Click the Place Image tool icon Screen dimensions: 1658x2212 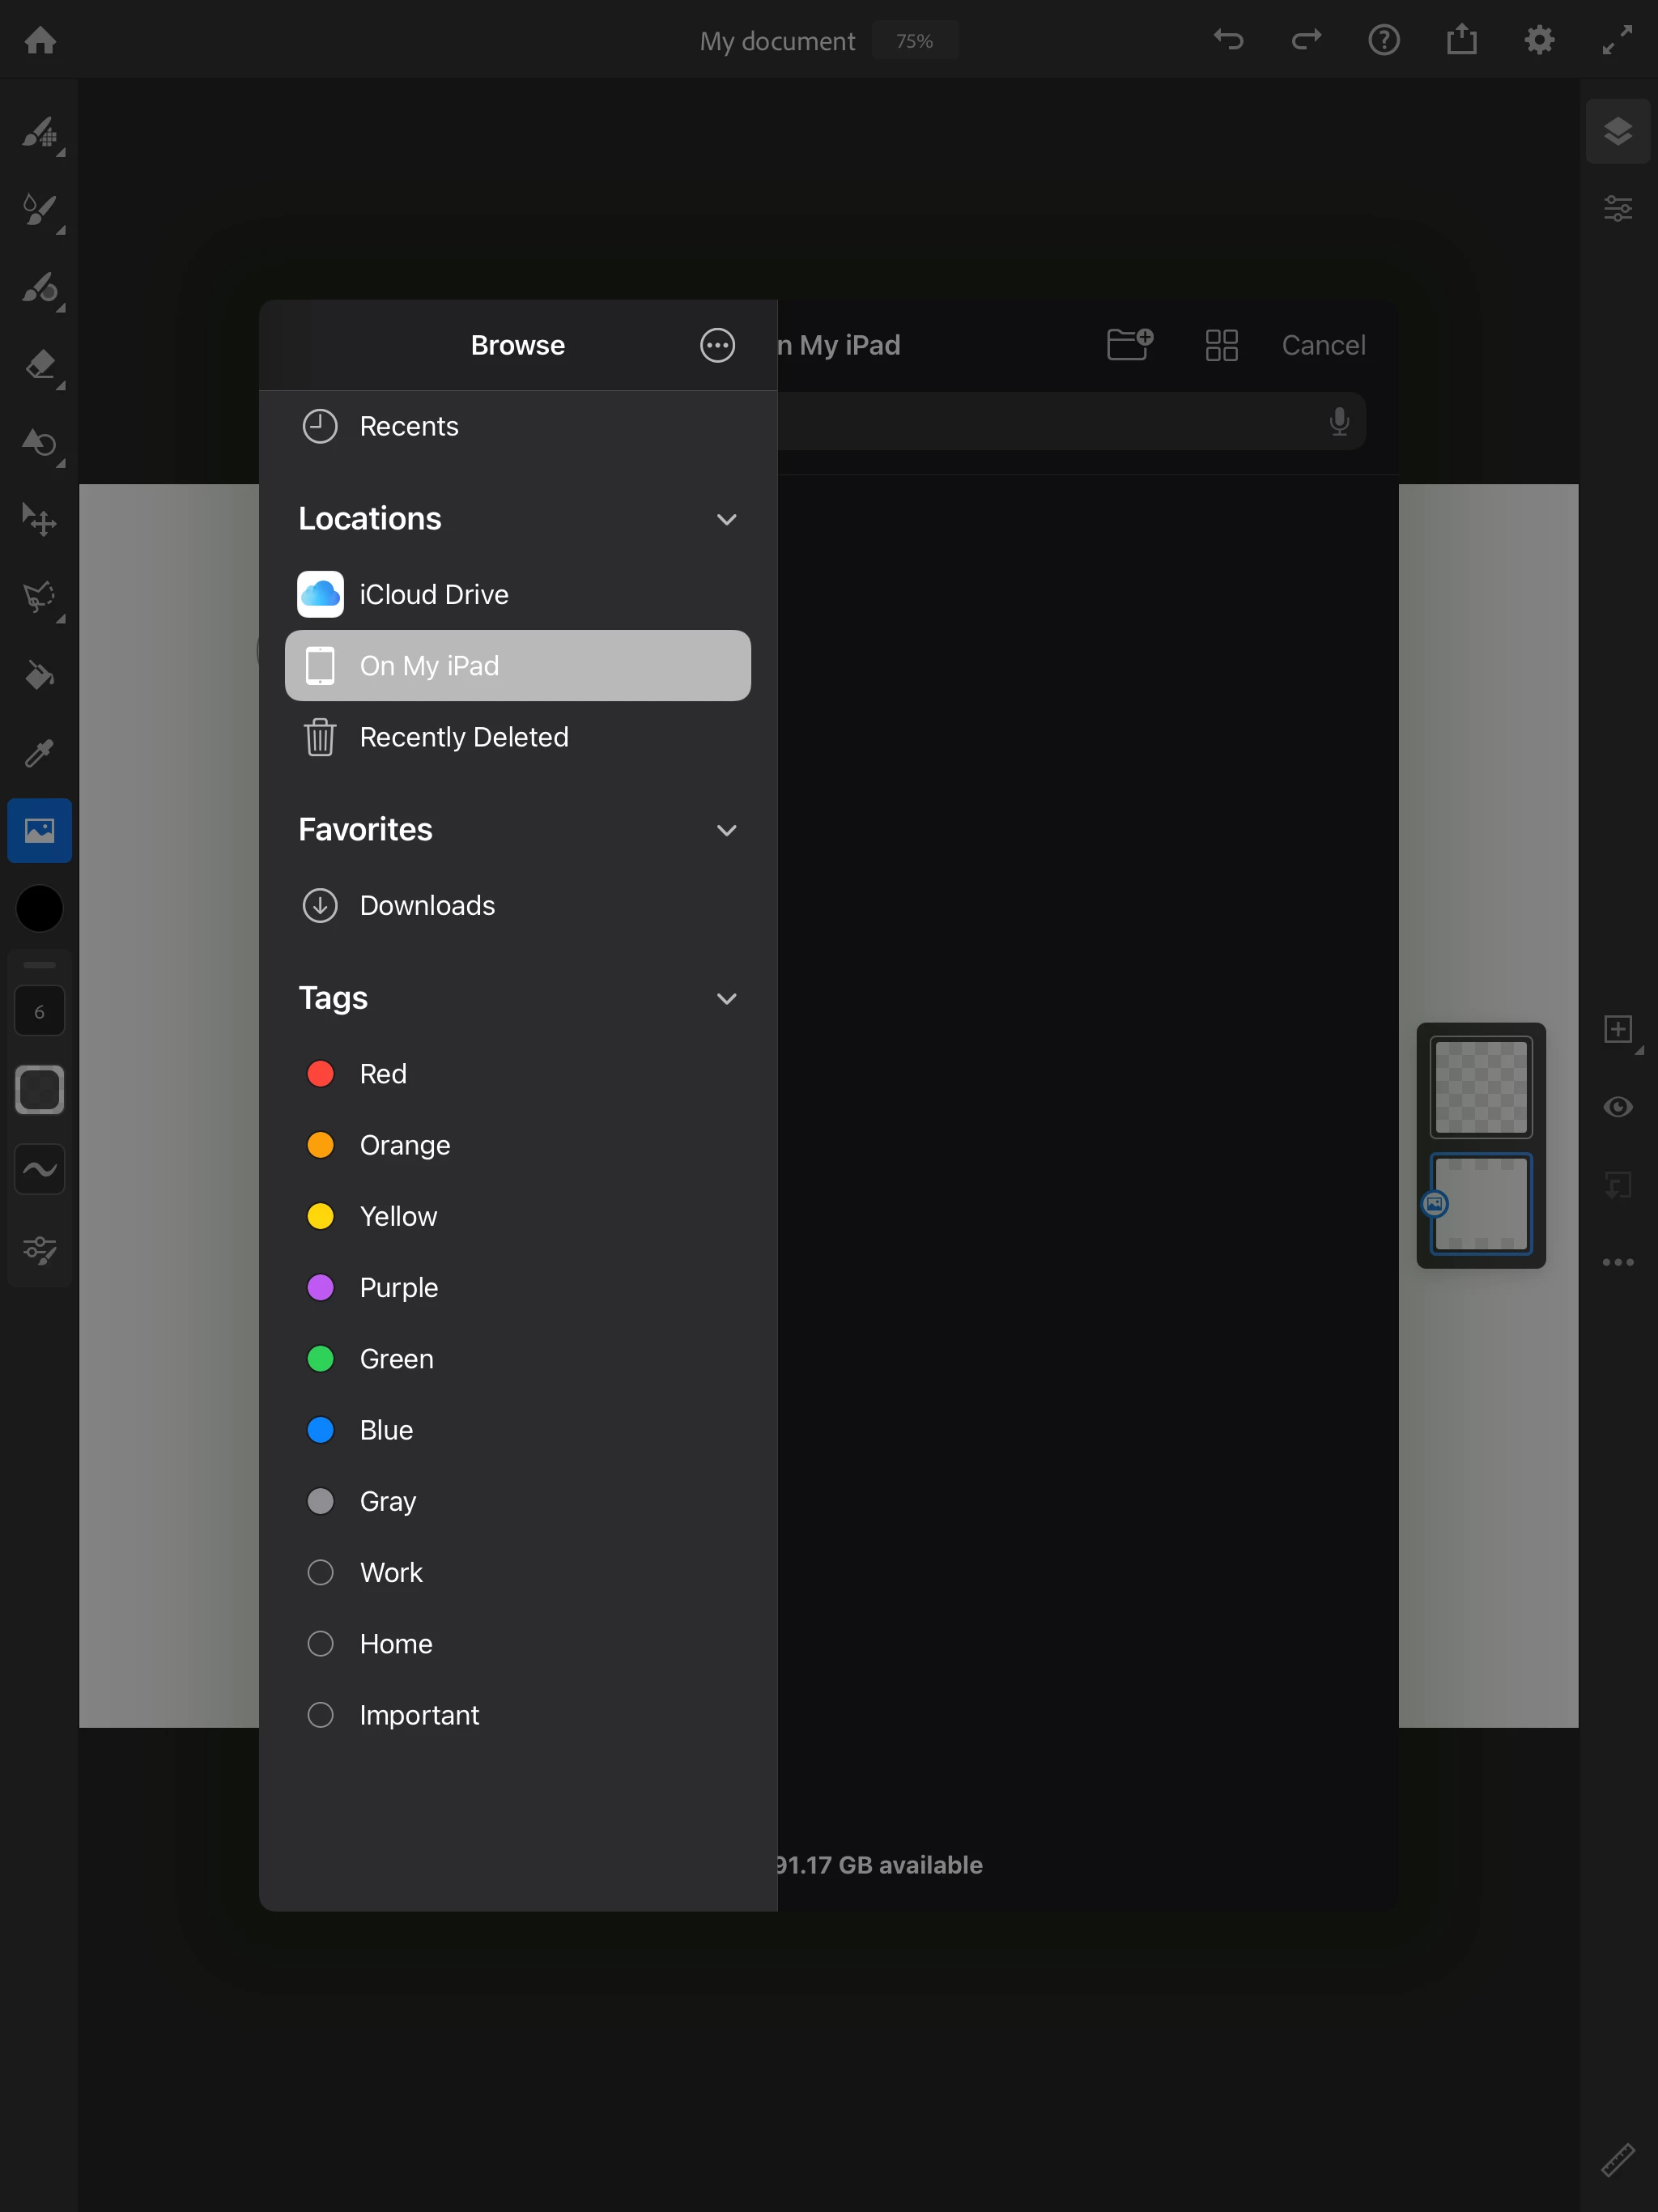40,831
